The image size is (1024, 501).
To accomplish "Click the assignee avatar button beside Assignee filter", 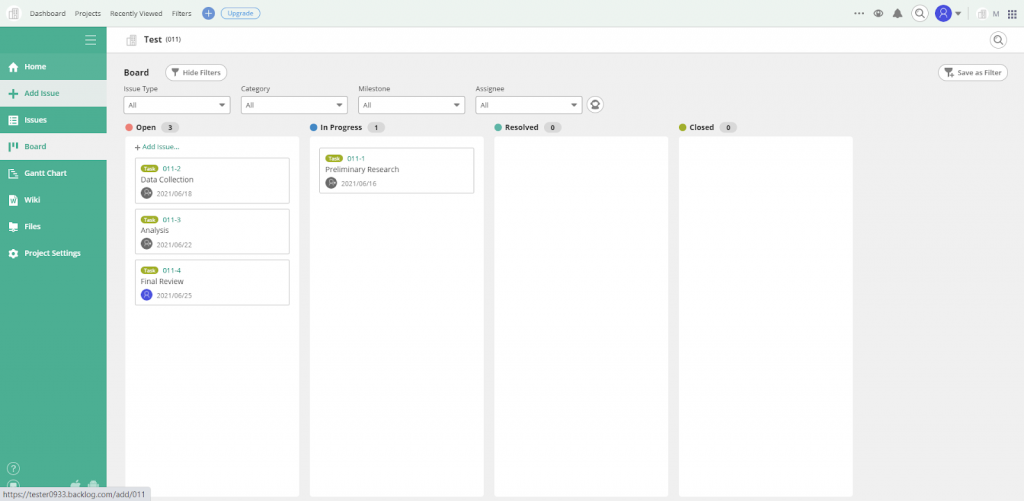I will tap(595, 105).
